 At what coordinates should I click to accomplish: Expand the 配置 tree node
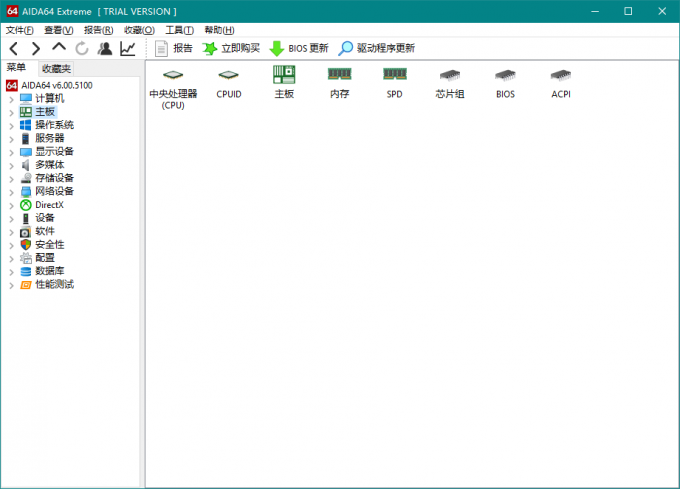click(12, 259)
